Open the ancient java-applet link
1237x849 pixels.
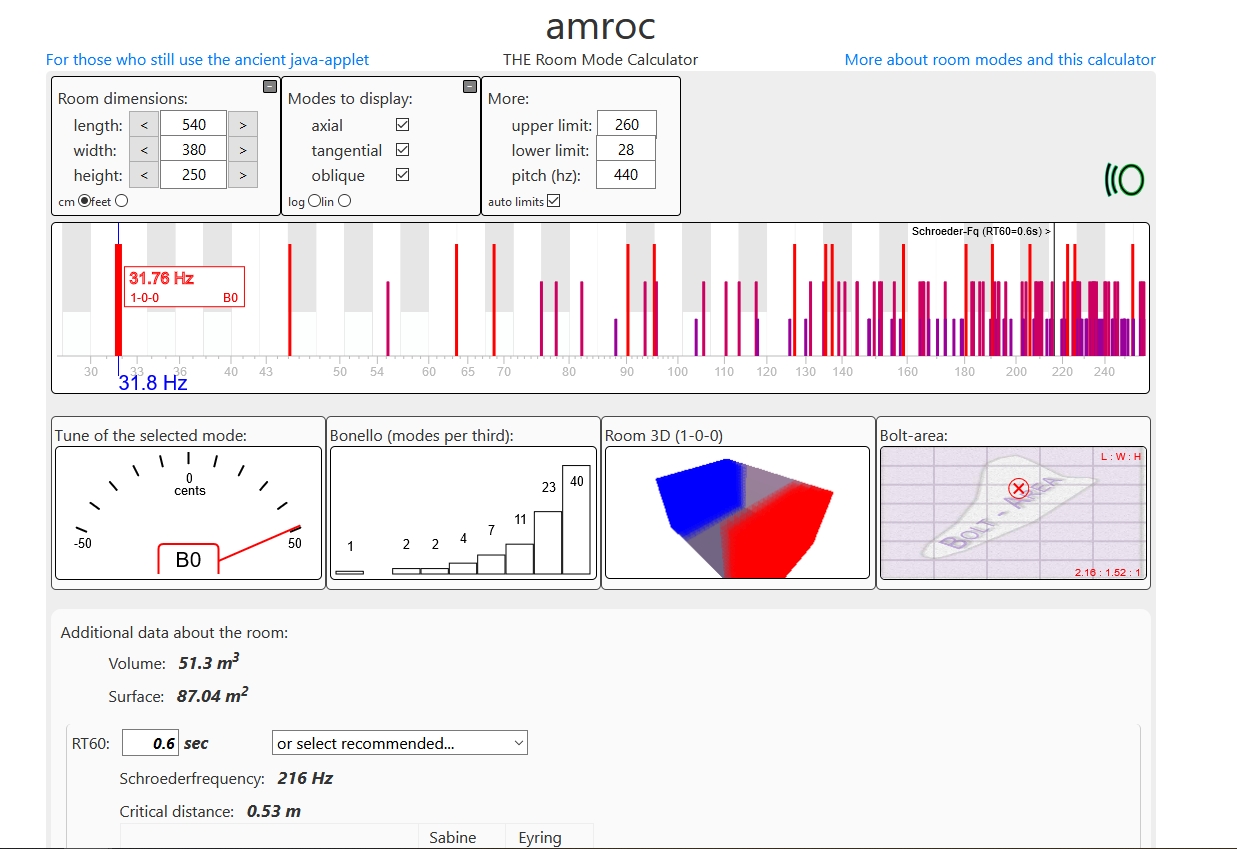tap(207, 60)
